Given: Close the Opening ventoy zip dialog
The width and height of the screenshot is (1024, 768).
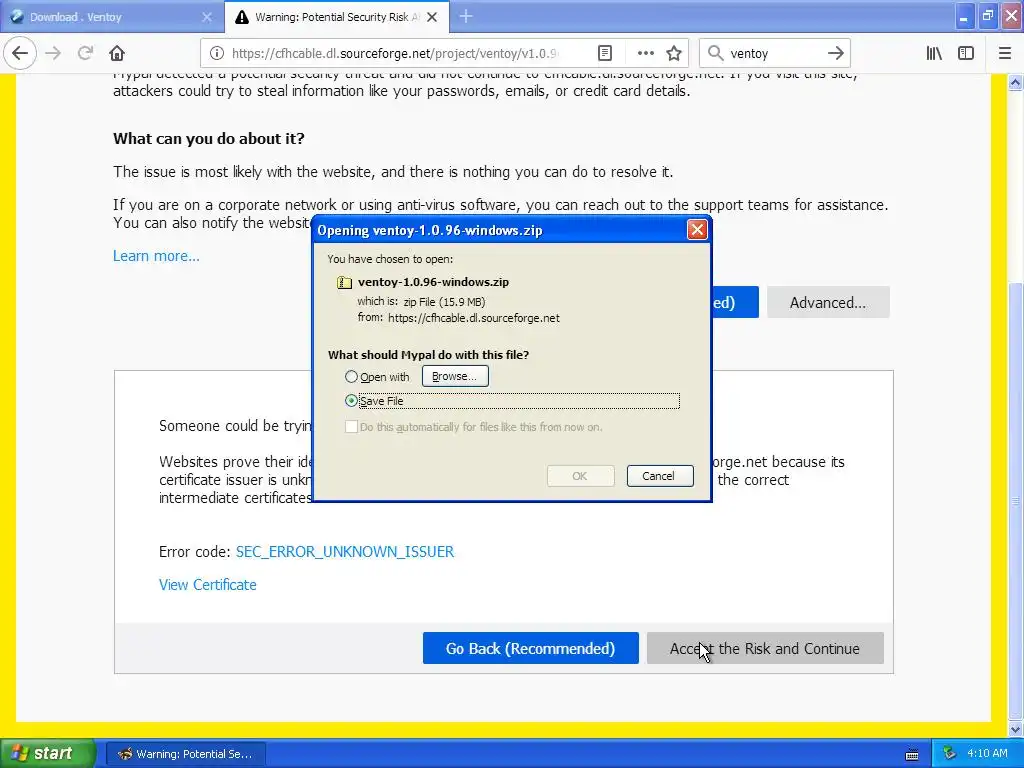Looking at the screenshot, I should (697, 229).
